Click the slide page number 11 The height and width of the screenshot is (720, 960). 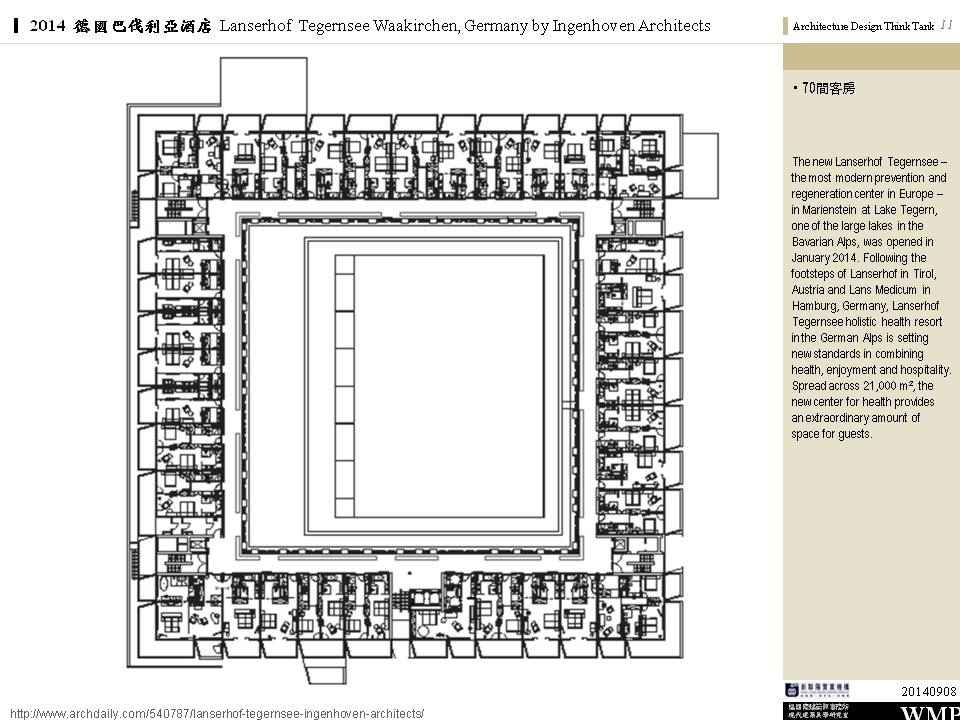945,25
